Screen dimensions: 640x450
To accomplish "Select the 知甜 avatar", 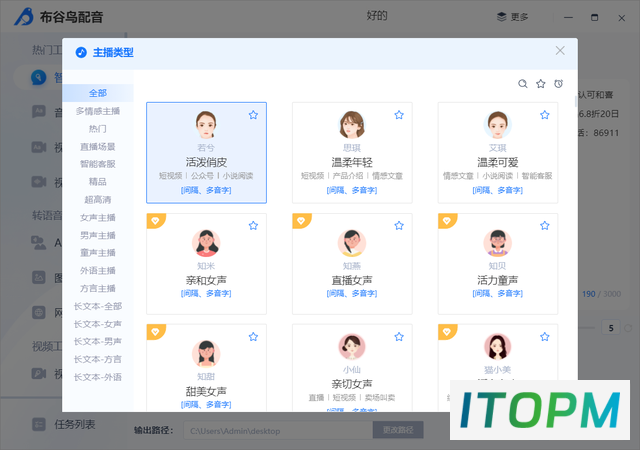I will pyautogui.click(x=206, y=354).
